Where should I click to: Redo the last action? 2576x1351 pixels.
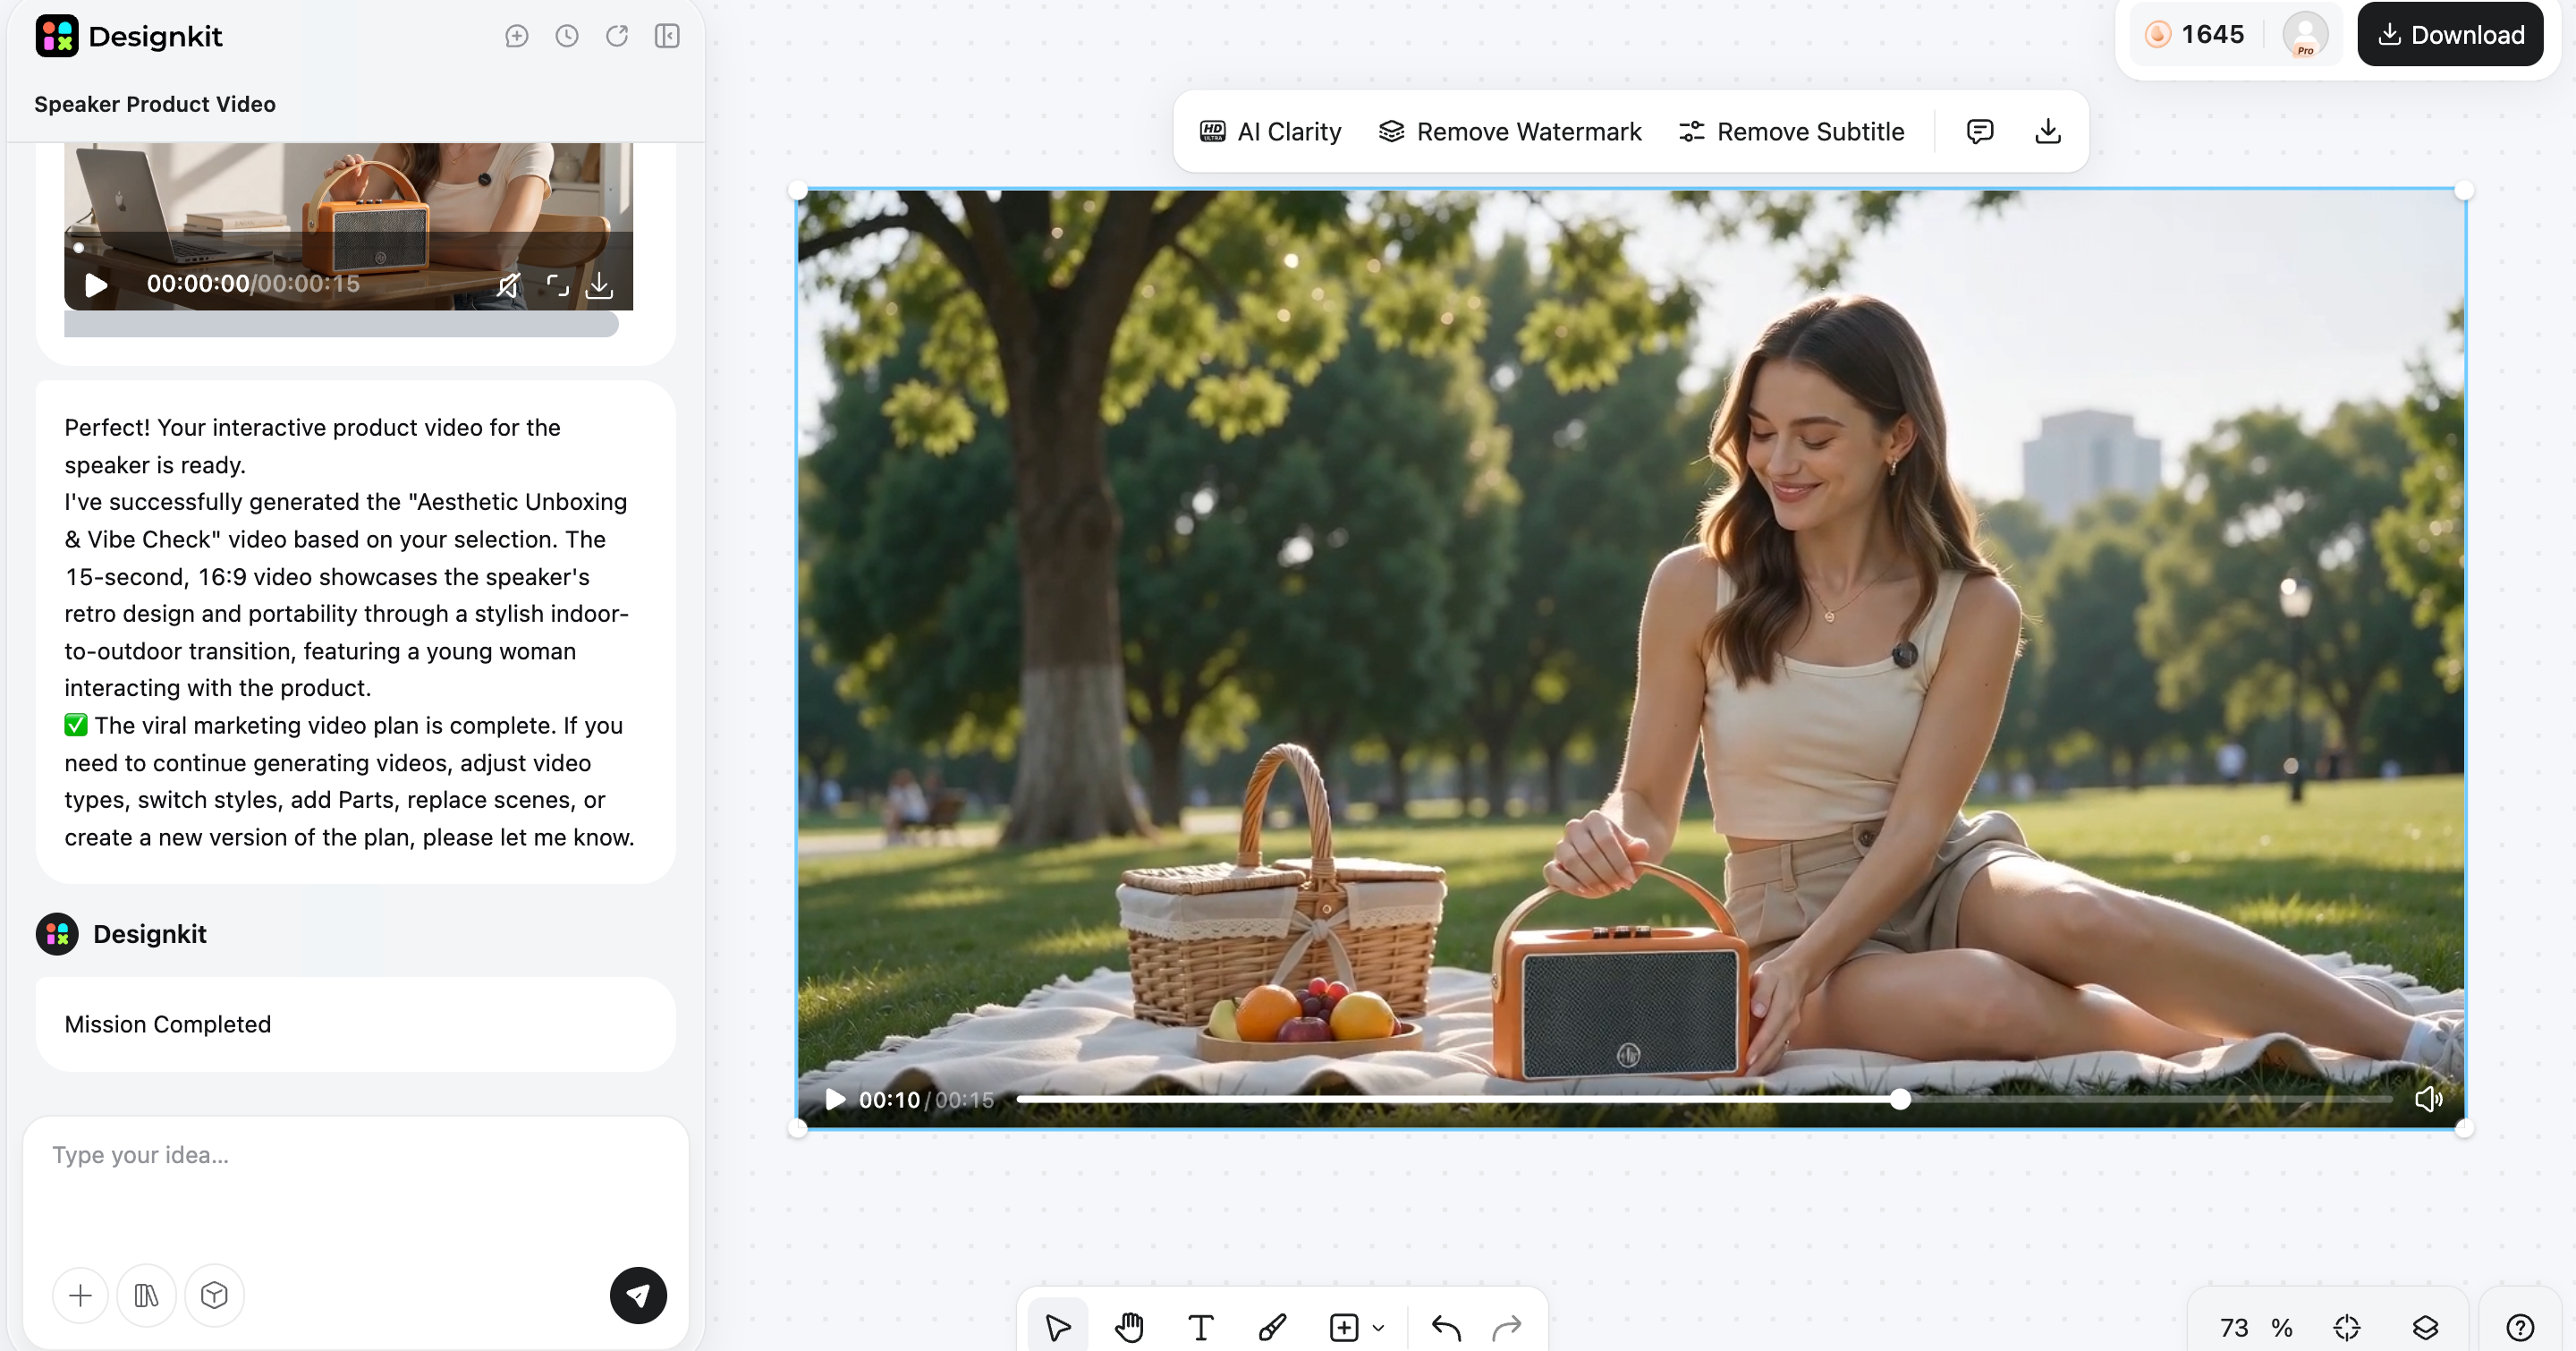pyautogui.click(x=1507, y=1327)
